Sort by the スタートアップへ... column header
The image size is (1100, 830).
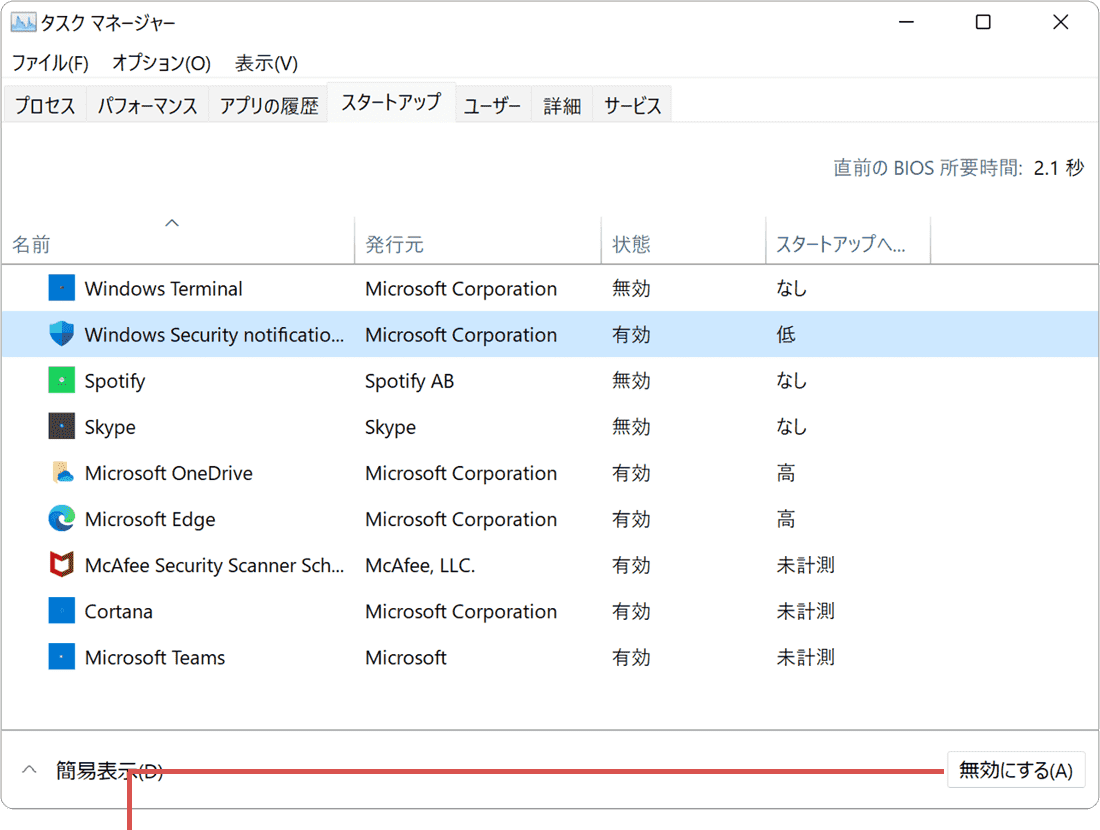pos(848,241)
